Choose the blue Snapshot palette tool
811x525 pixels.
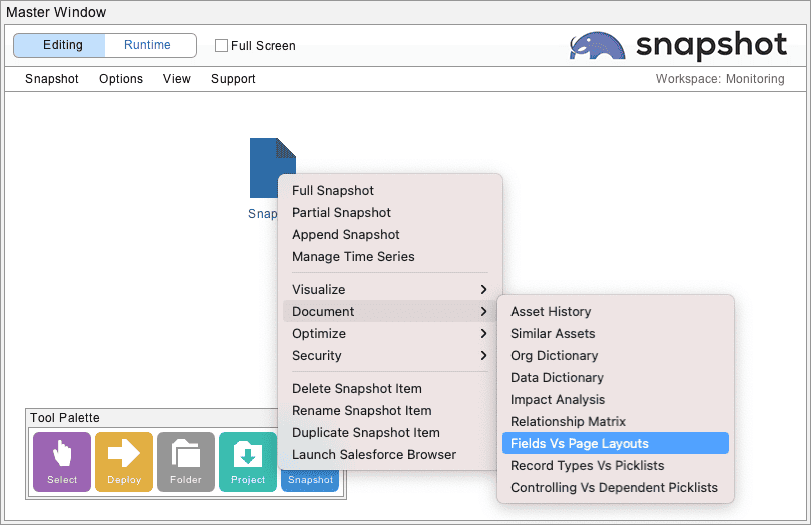pos(310,481)
